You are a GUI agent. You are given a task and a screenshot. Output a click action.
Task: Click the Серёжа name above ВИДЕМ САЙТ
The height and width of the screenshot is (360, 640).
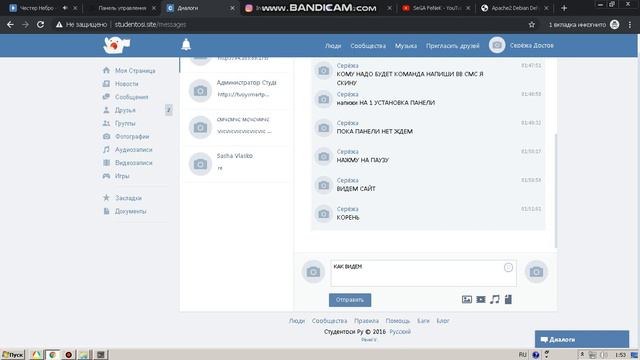(347, 180)
